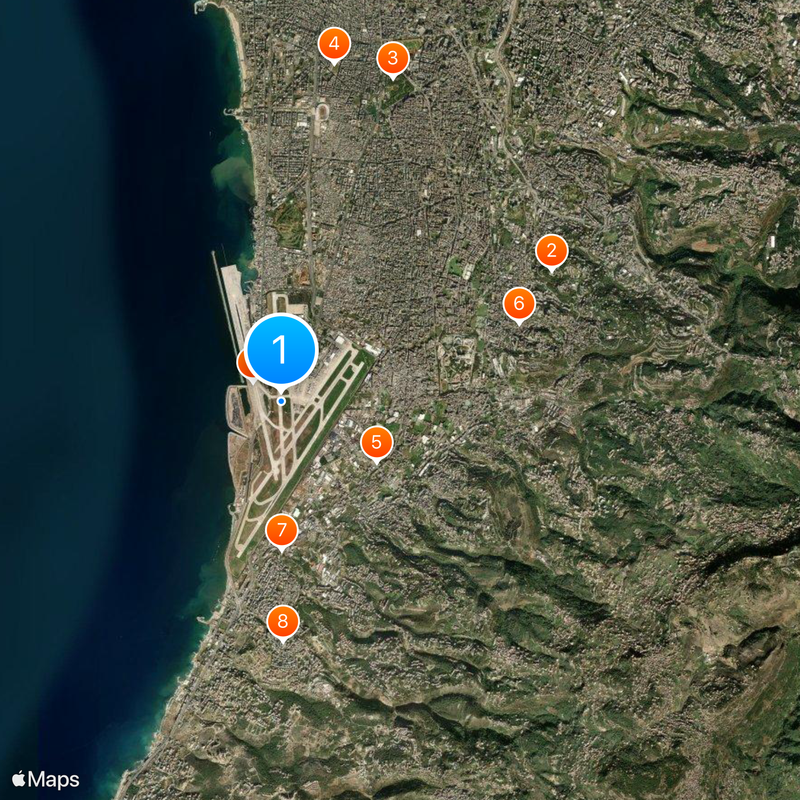800x800 pixels.
Task: Open the orange pin labeled 8
Action: [282, 622]
